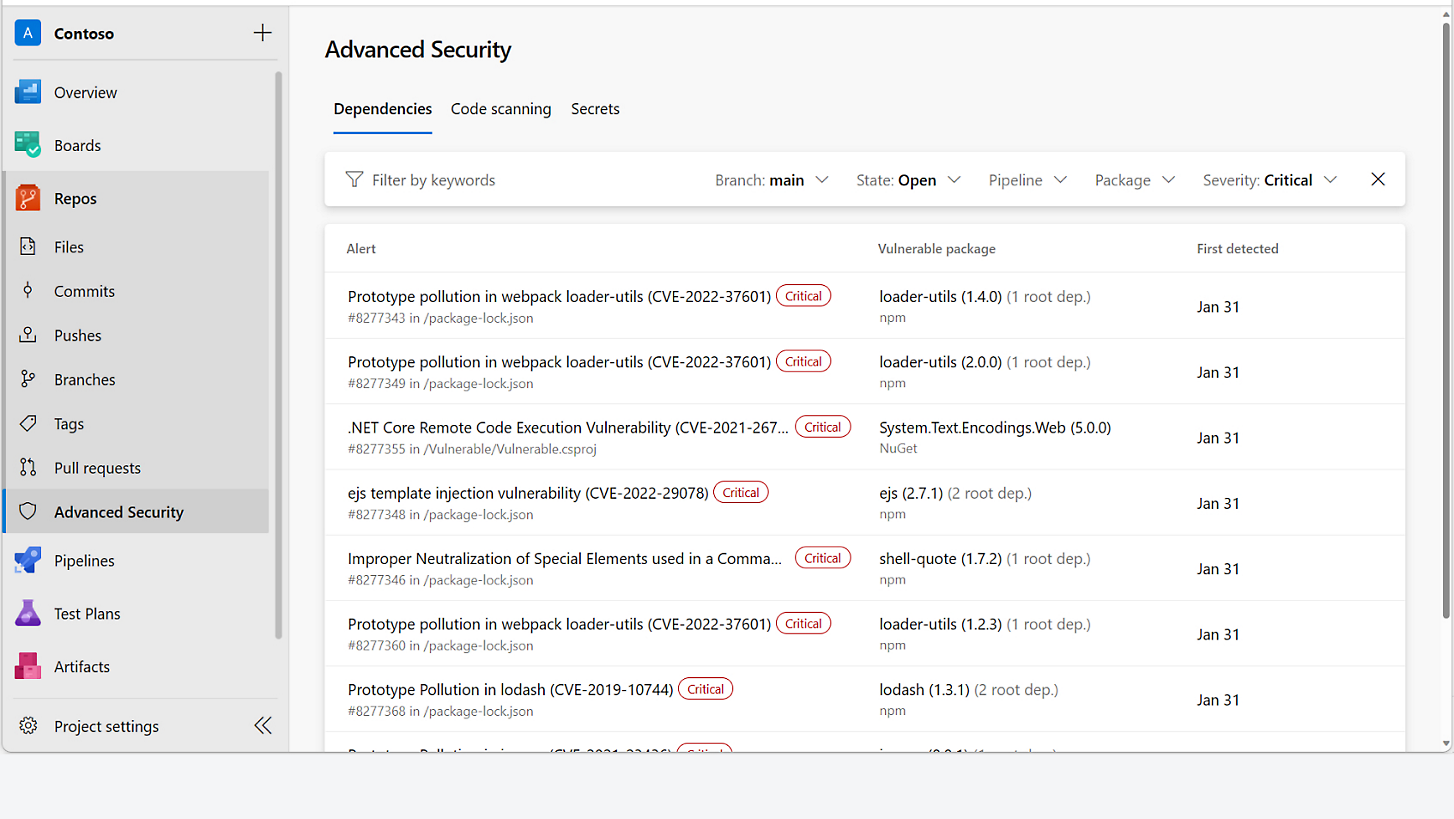Open Project settings gear icon

28,726
